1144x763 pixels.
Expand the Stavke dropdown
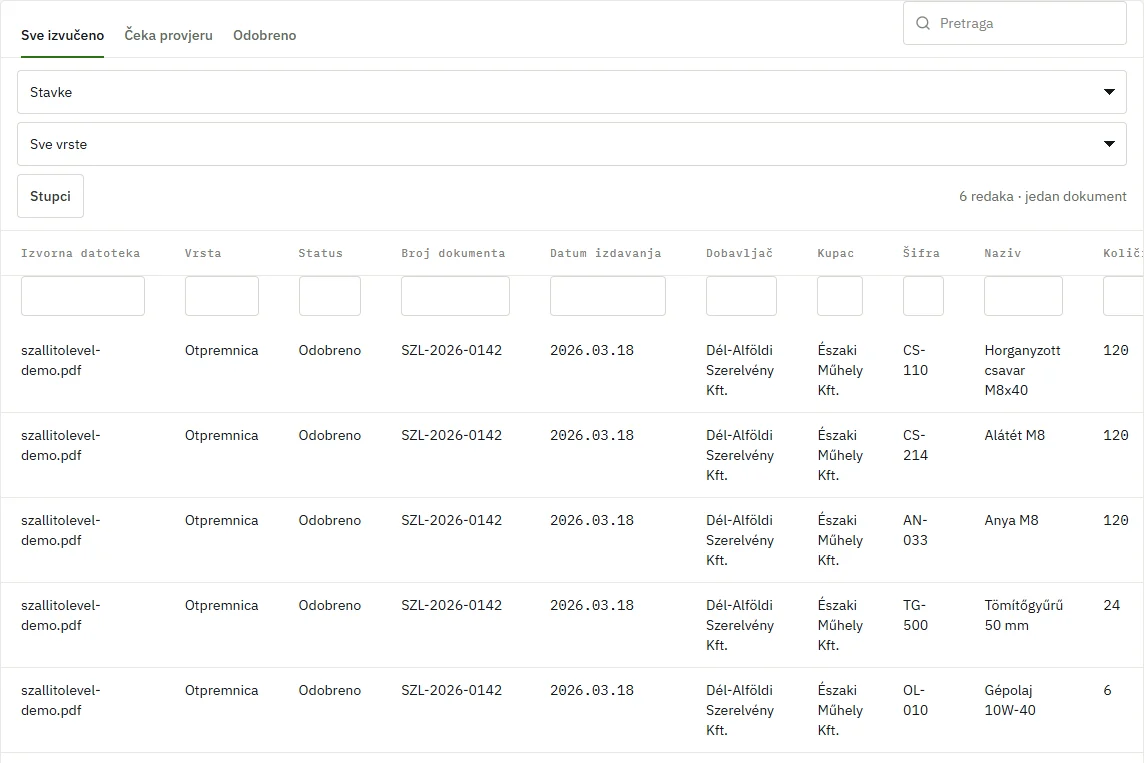pos(572,92)
